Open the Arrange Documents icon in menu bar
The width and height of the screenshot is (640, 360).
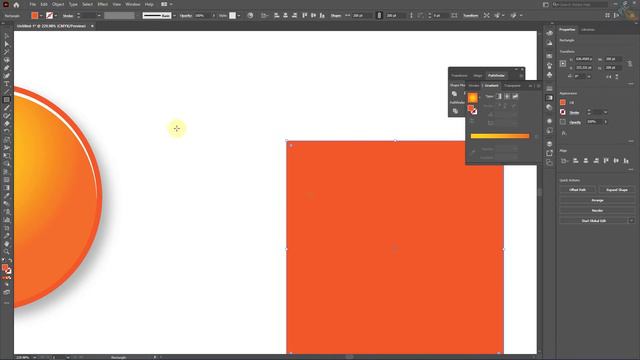click(x=164, y=4)
